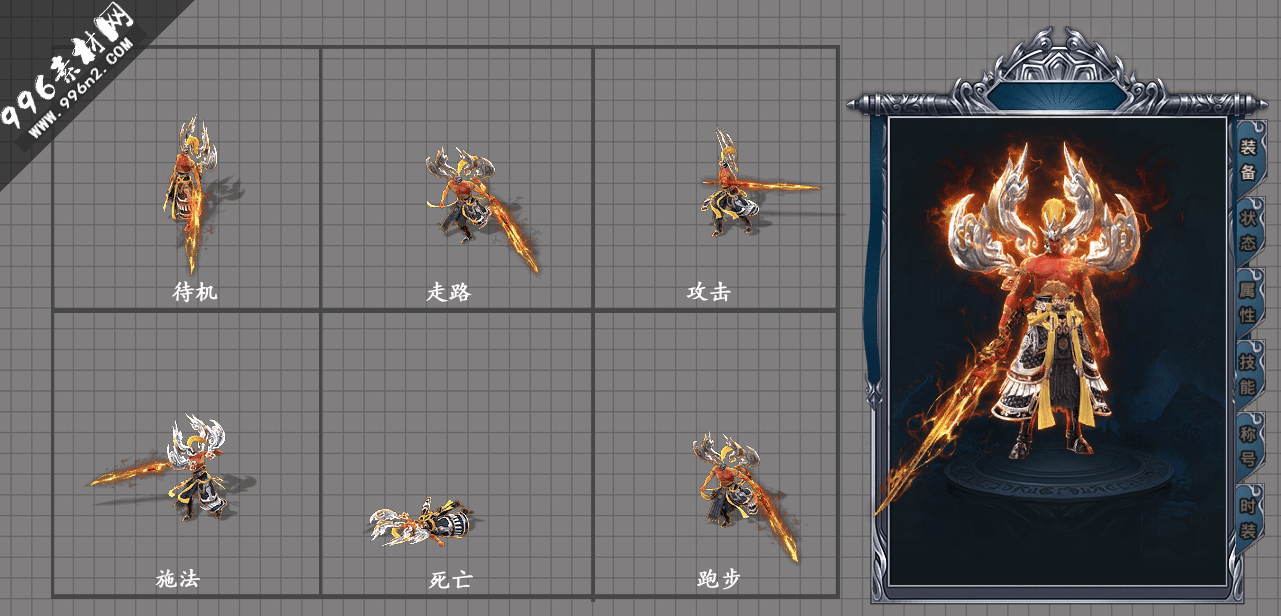Select the 属性 attributes tab

click(1248, 302)
